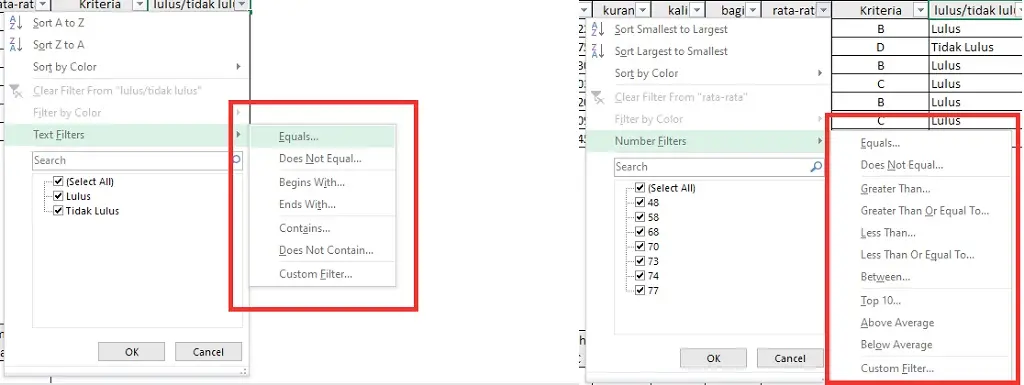Viewport: 1024px width, 385px height.
Task: Select the Above Average filter
Action: click(x=921, y=323)
